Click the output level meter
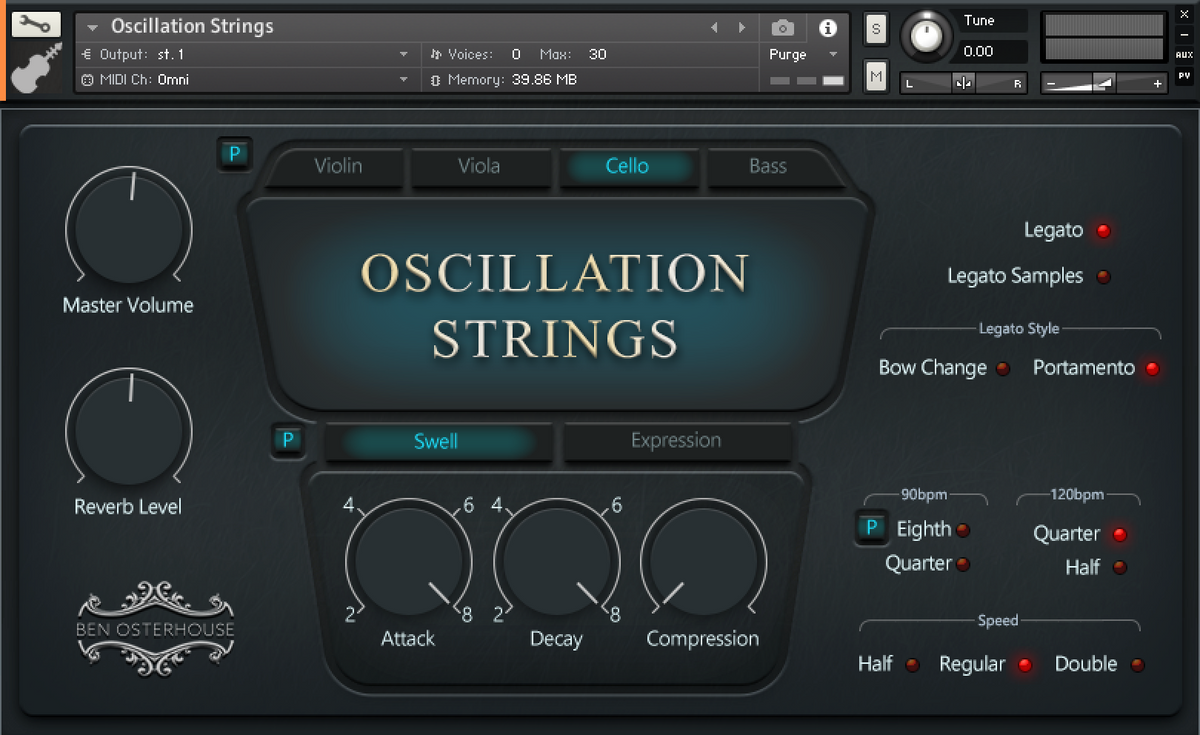The image size is (1200, 735). (1104, 36)
